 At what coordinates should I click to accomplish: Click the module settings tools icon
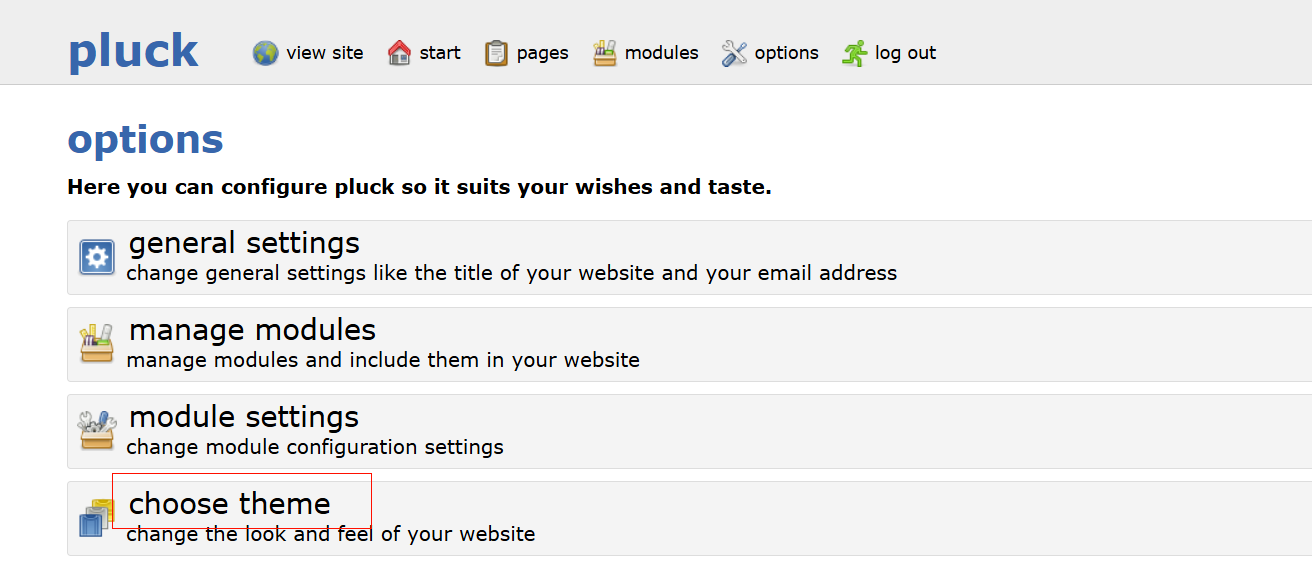point(97,430)
